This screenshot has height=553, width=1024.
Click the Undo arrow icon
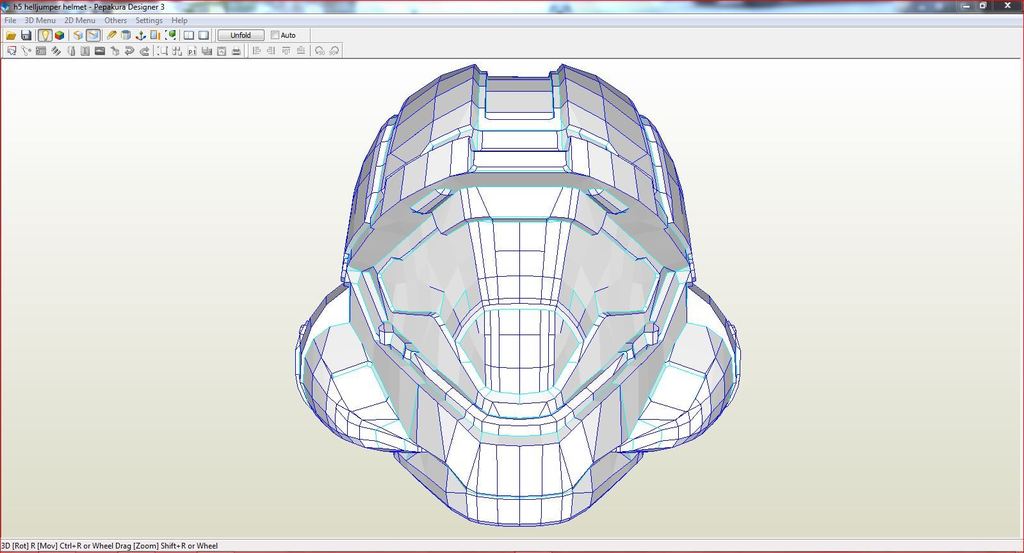129,51
